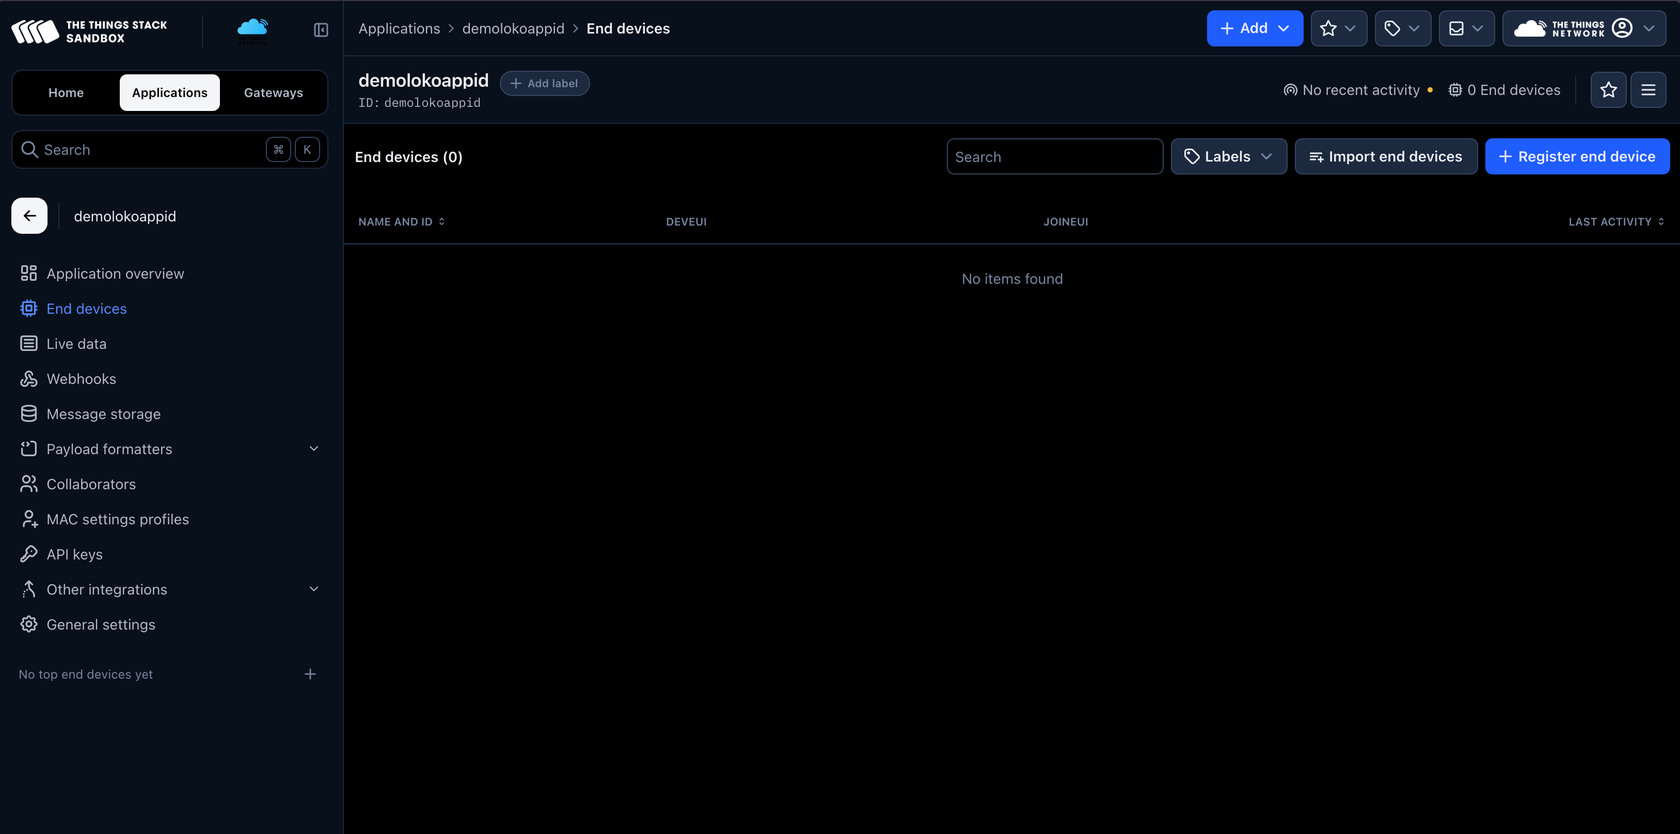Switch to the Home tab

(66, 93)
